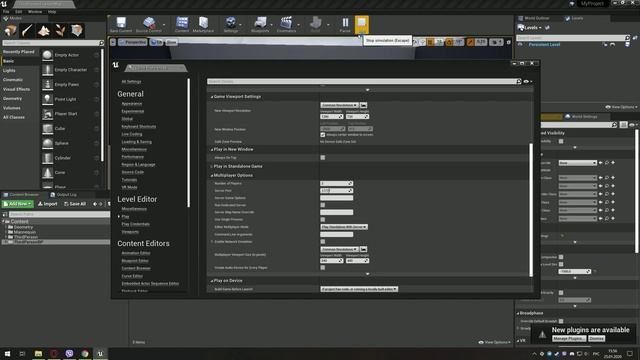Open Chrome from the taskbar
This screenshot has width=640, height=360.
pos(85,353)
